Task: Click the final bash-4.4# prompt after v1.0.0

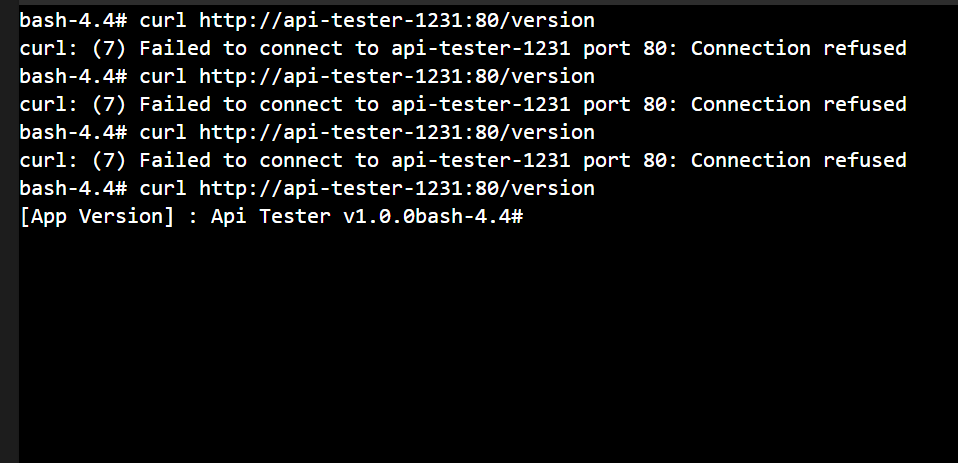Action: click(x=469, y=216)
